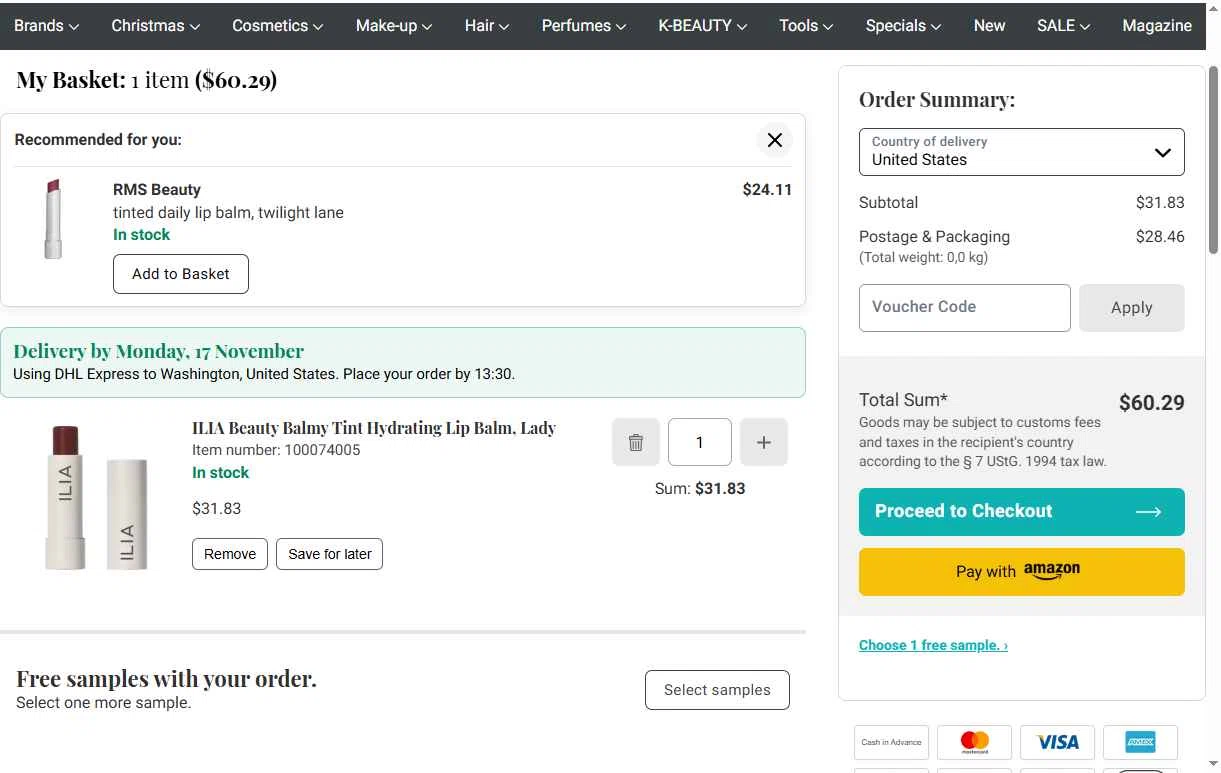This screenshot has height=773, width=1221.
Task: Expand the Specials menu
Action: (x=903, y=26)
